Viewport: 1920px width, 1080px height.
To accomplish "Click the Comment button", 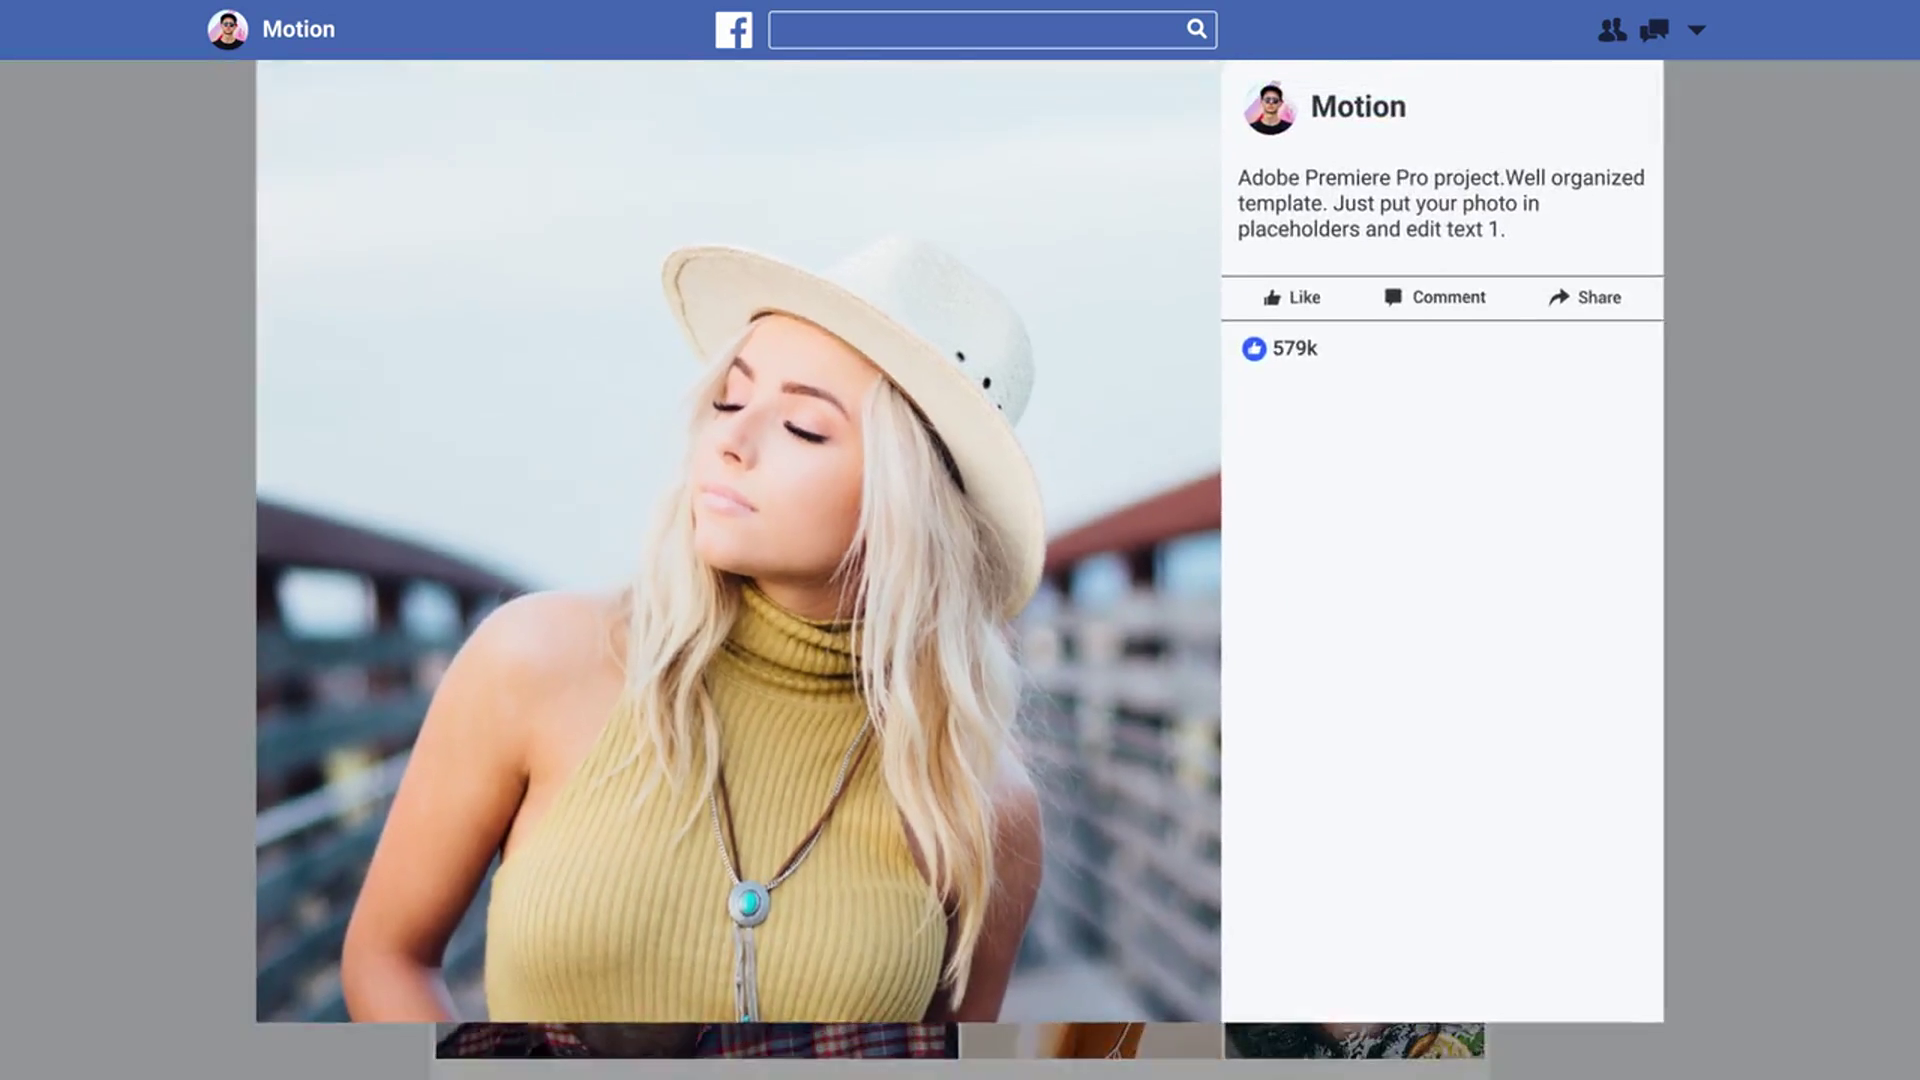I will [1435, 298].
